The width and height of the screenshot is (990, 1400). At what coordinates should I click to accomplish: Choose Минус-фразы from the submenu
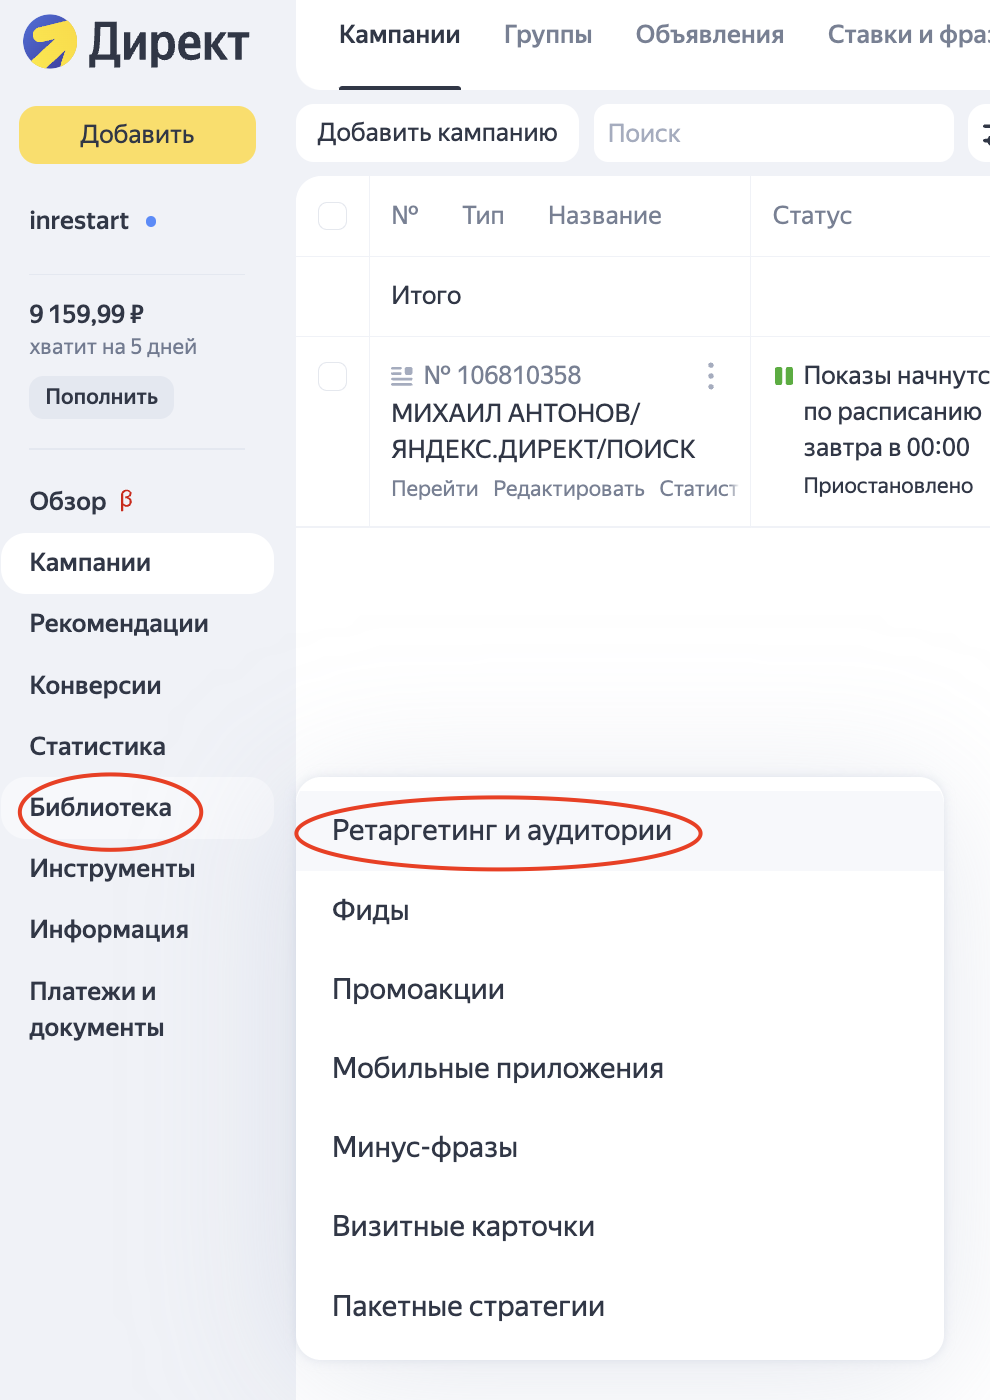(x=620, y=1147)
